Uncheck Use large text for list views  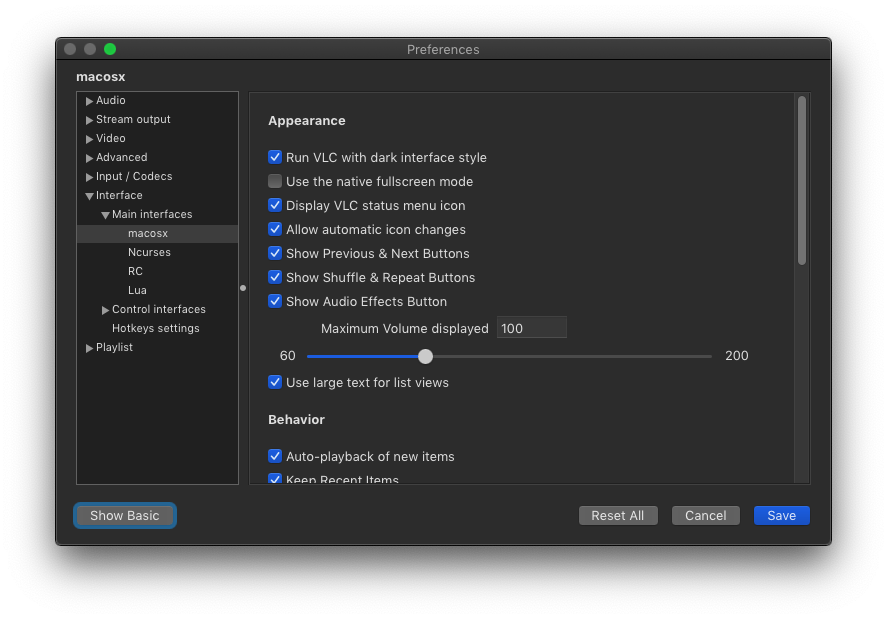275,382
